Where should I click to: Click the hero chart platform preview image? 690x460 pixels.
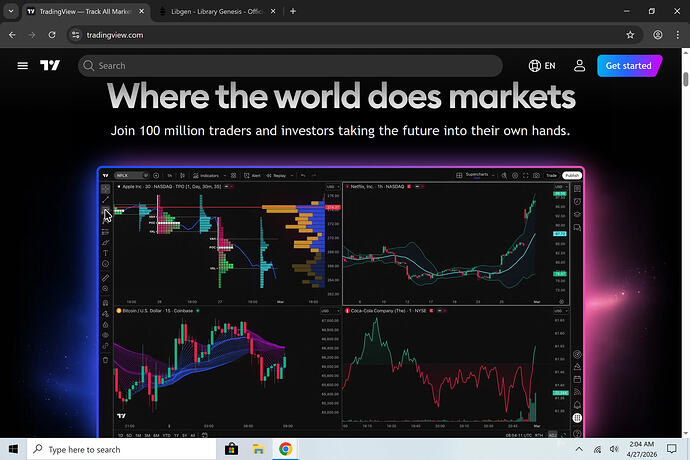[x=341, y=302]
